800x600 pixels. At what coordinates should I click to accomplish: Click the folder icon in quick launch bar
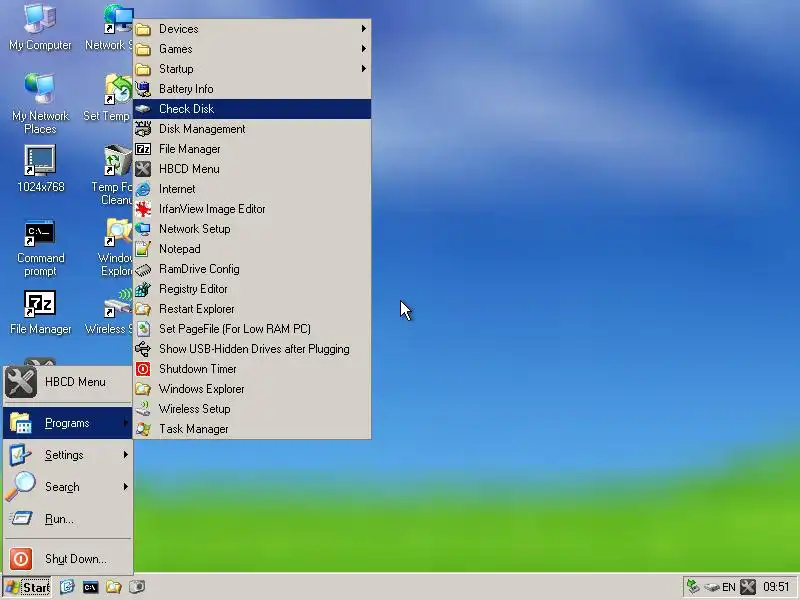coord(114,587)
